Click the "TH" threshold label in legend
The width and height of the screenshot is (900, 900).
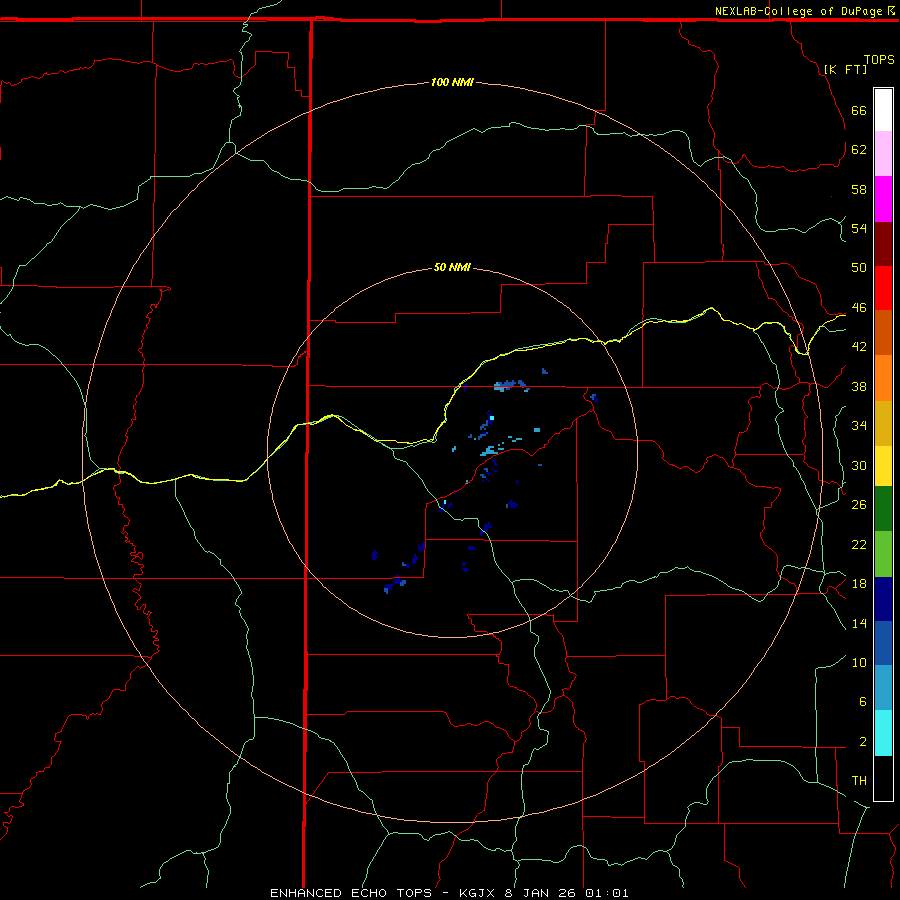pos(859,780)
